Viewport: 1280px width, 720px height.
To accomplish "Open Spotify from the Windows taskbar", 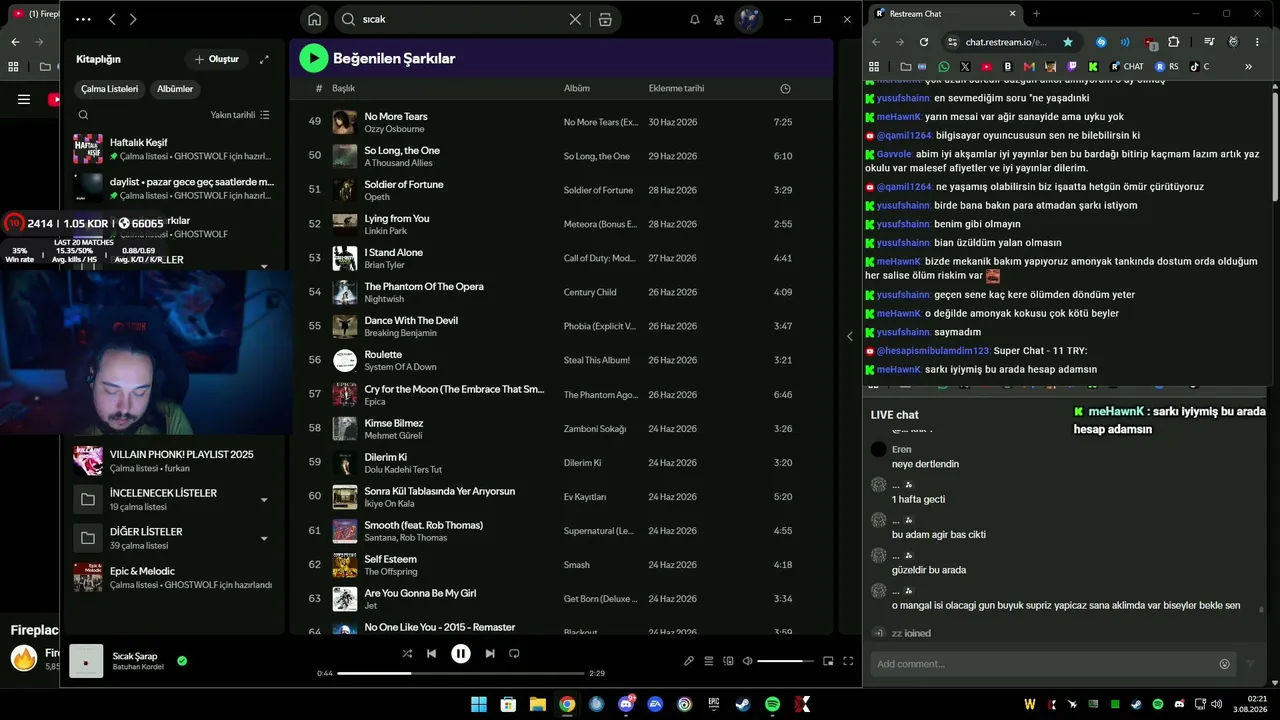I will pos(772,704).
